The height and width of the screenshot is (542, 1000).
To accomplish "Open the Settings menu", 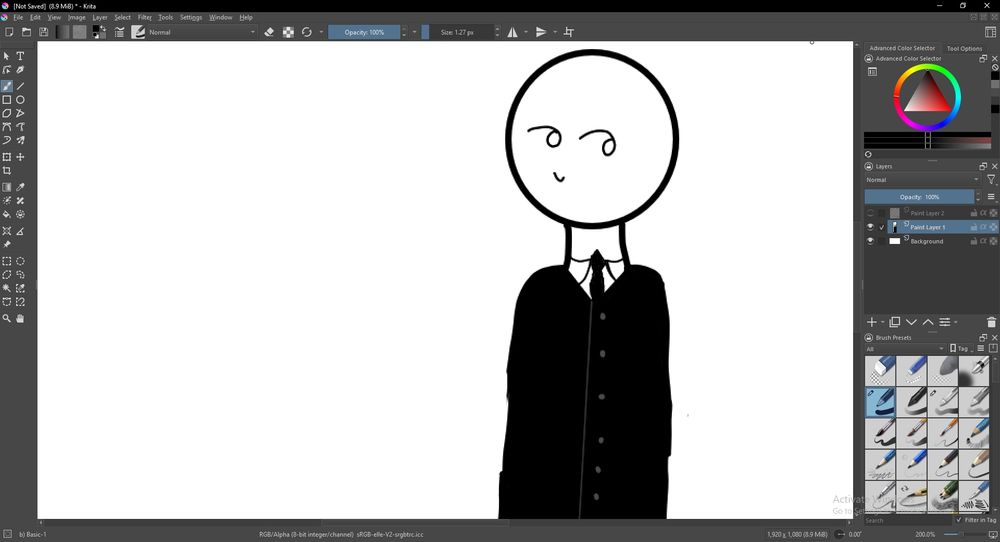I will (191, 17).
